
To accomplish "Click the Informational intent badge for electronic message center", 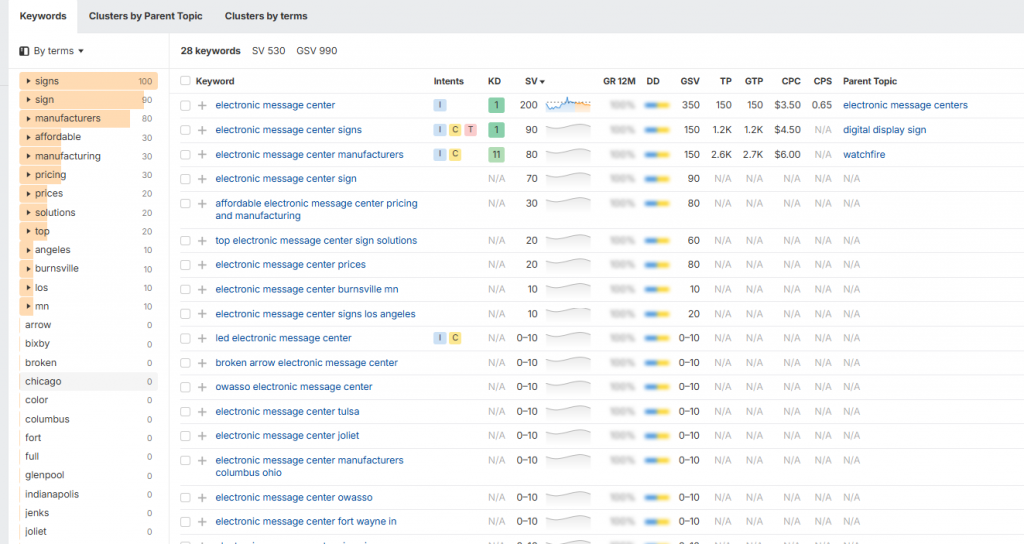I will pyautogui.click(x=440, y=105).
